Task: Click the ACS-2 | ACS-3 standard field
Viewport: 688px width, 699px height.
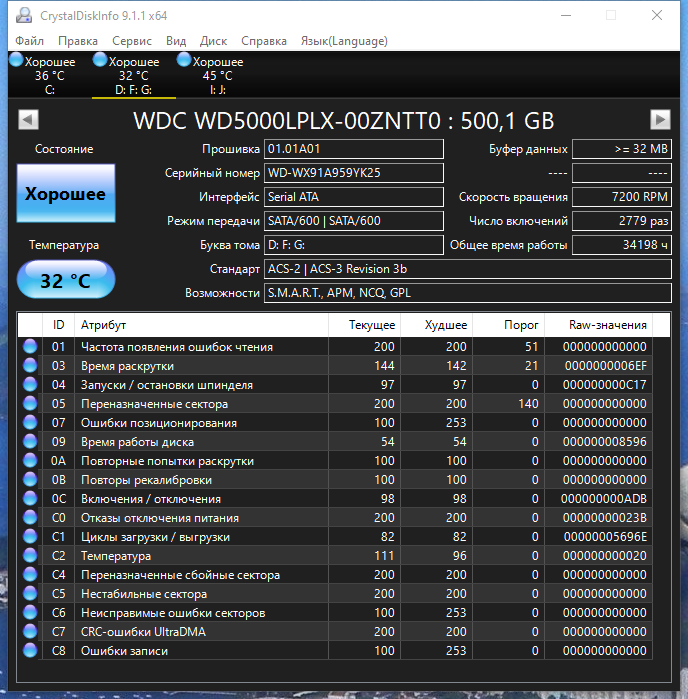Action: click(468, 269)
